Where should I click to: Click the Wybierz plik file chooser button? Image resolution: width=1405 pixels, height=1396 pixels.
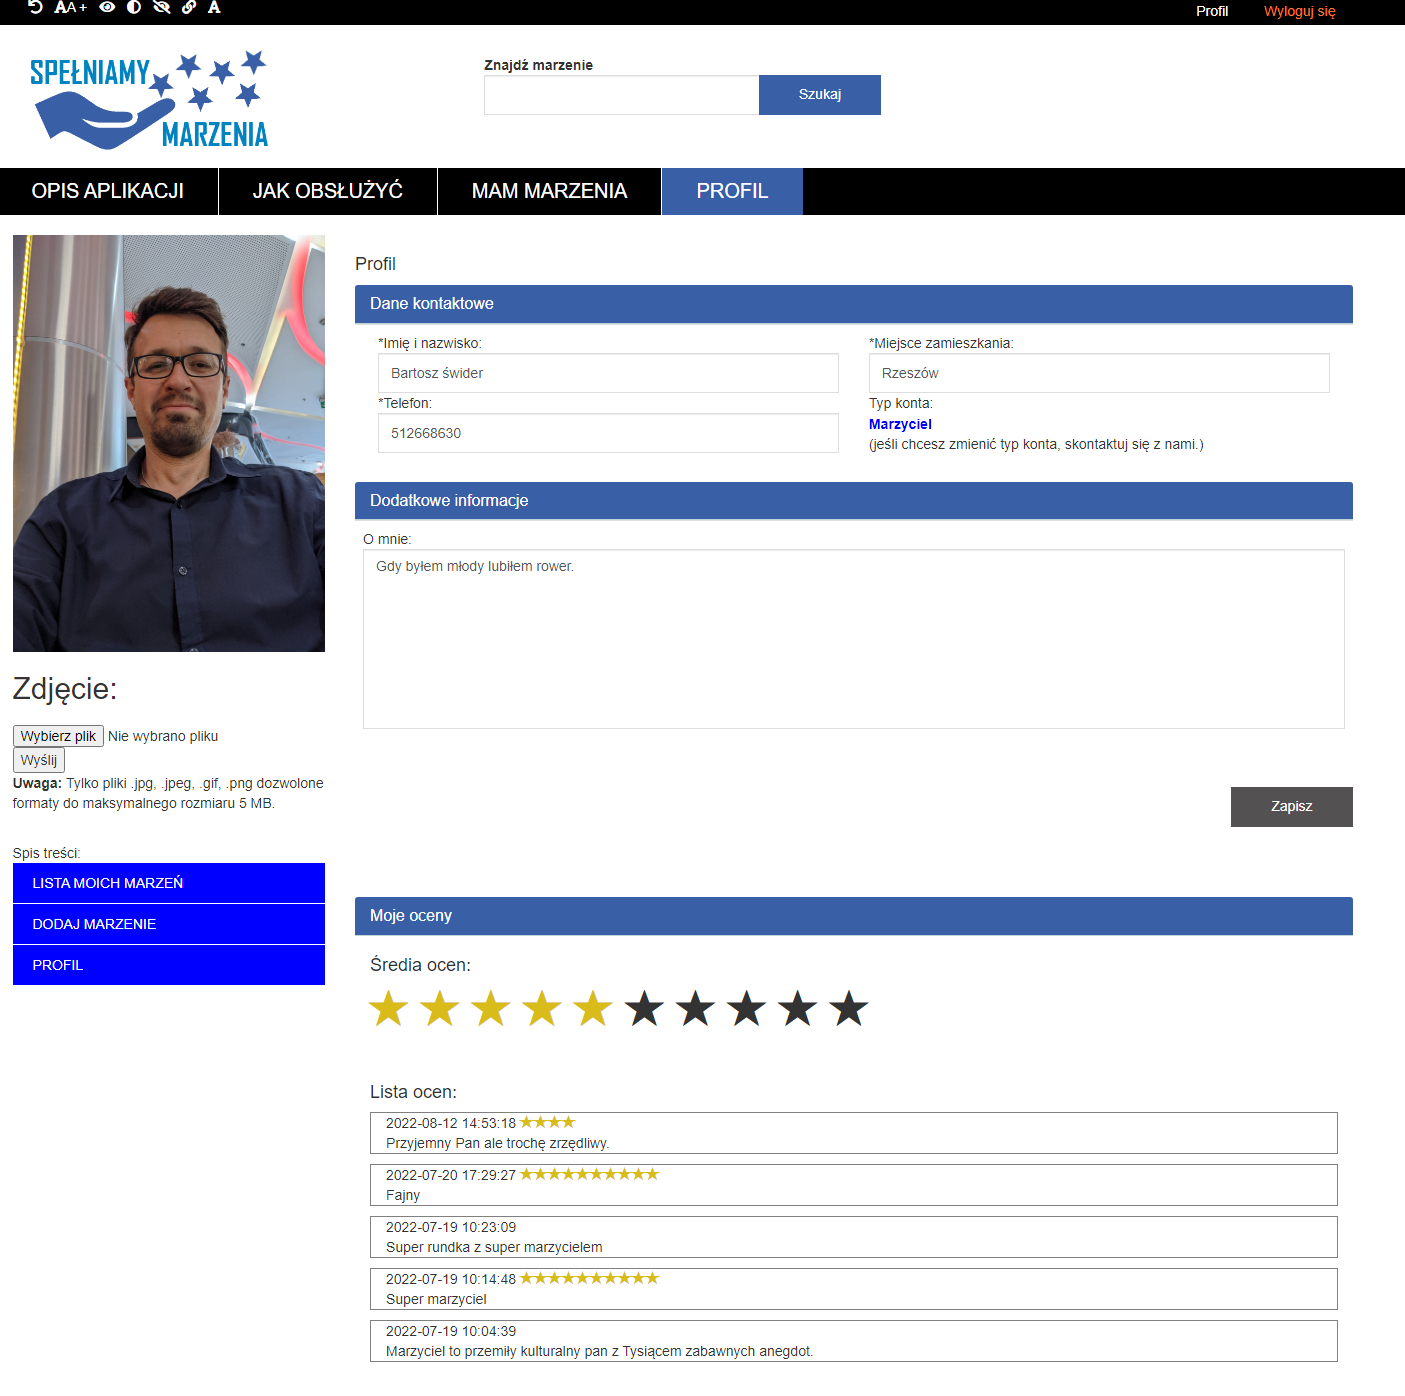(x=58, y=736)
